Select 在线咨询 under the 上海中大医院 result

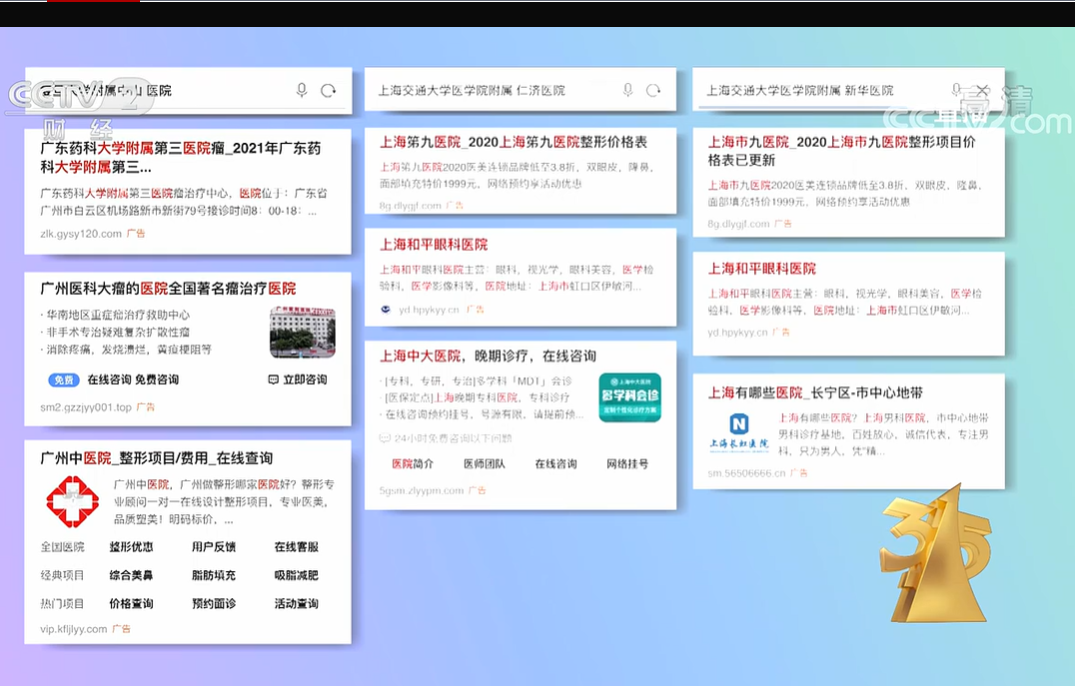tap(555, 463)
